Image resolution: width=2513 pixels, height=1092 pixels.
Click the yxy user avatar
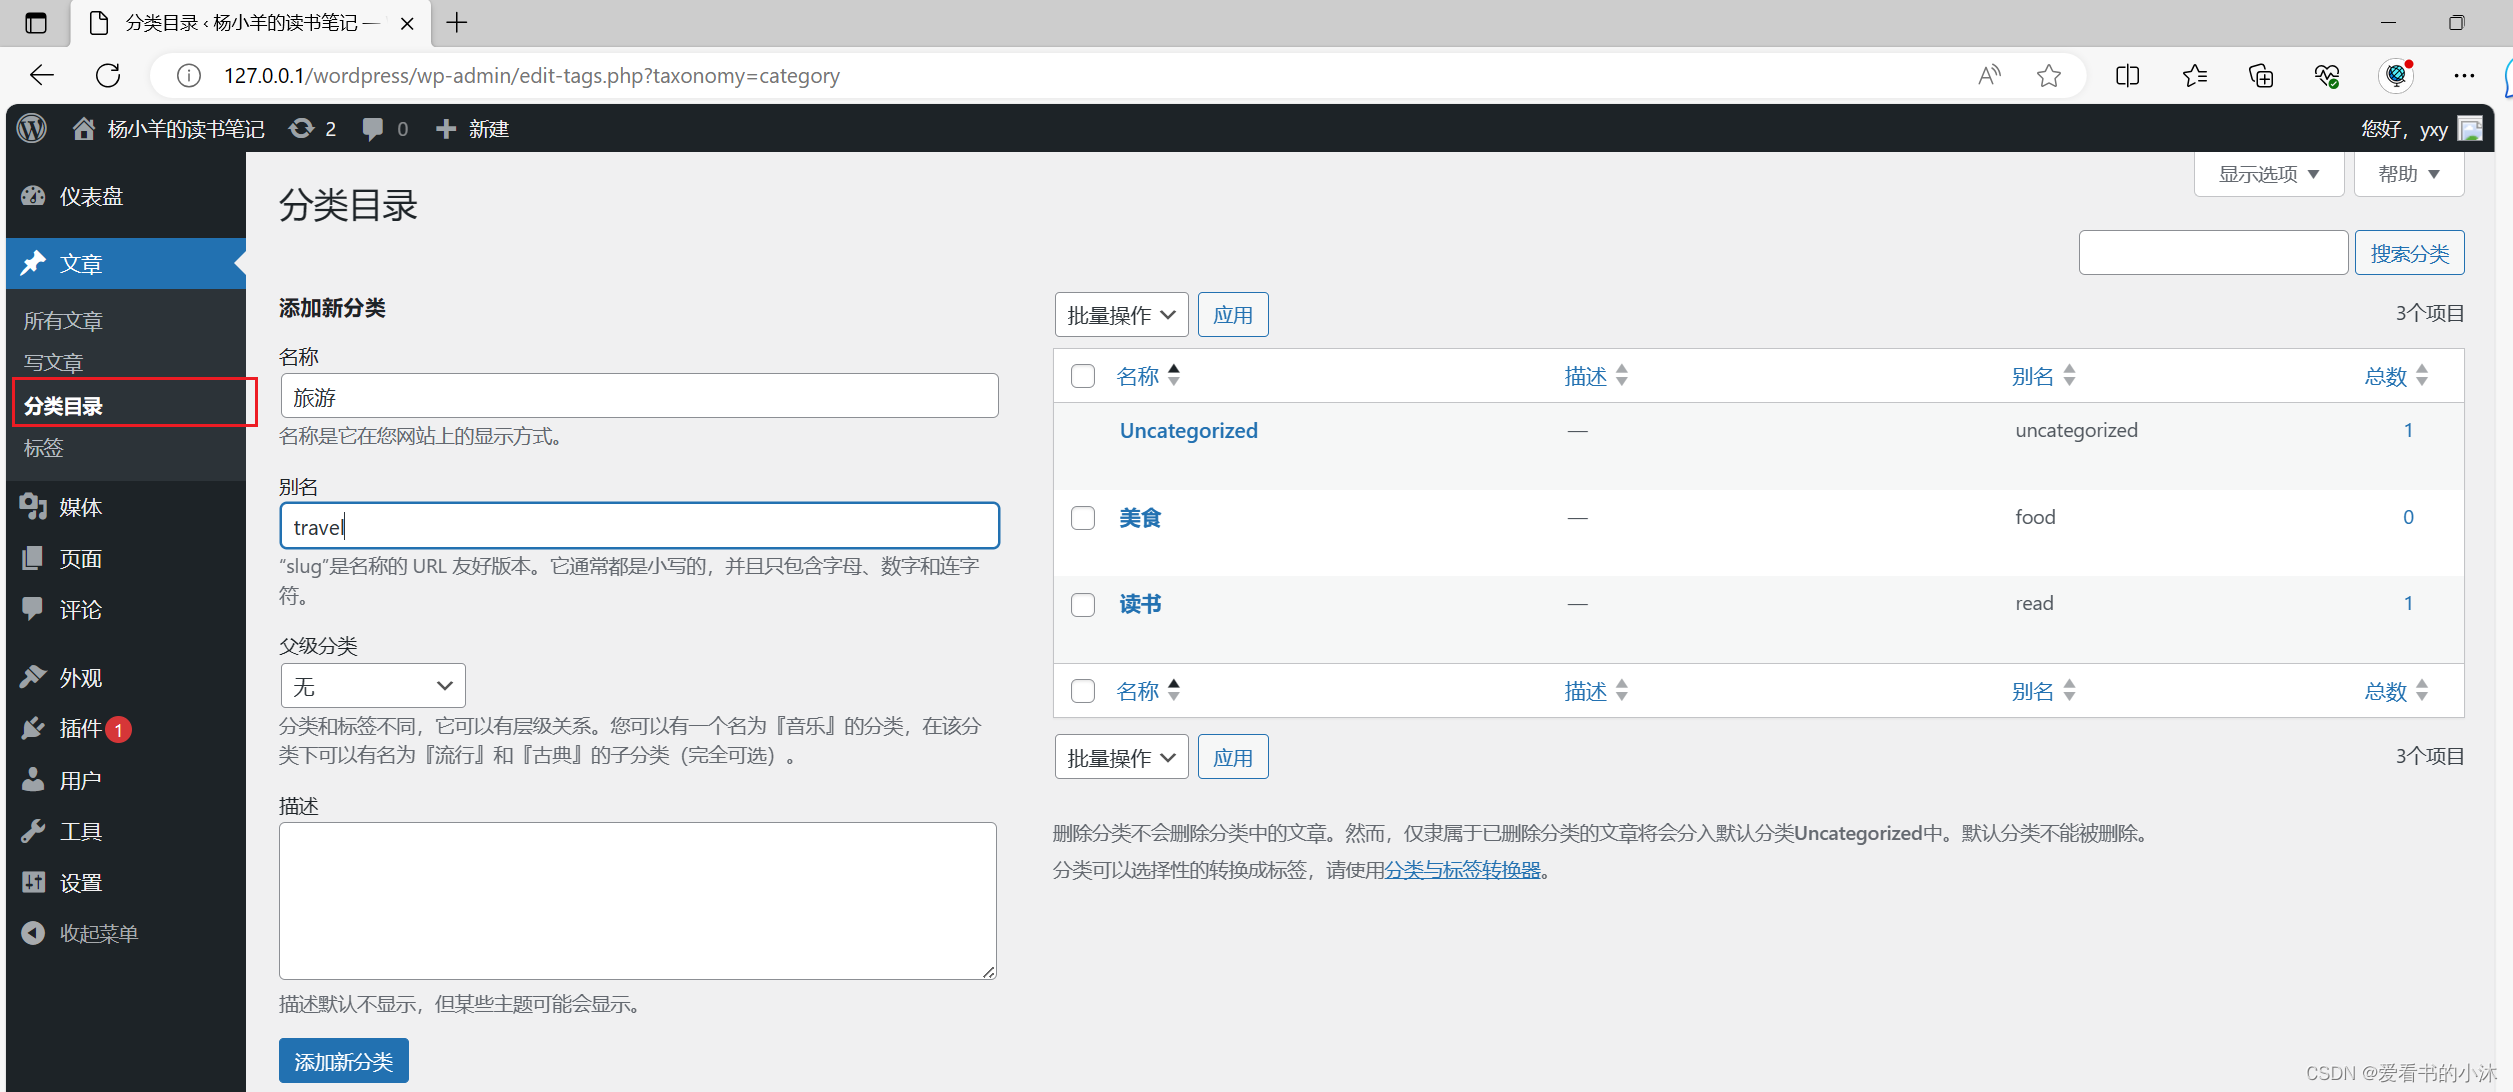pyautogui.click(x=2470, y=129)
